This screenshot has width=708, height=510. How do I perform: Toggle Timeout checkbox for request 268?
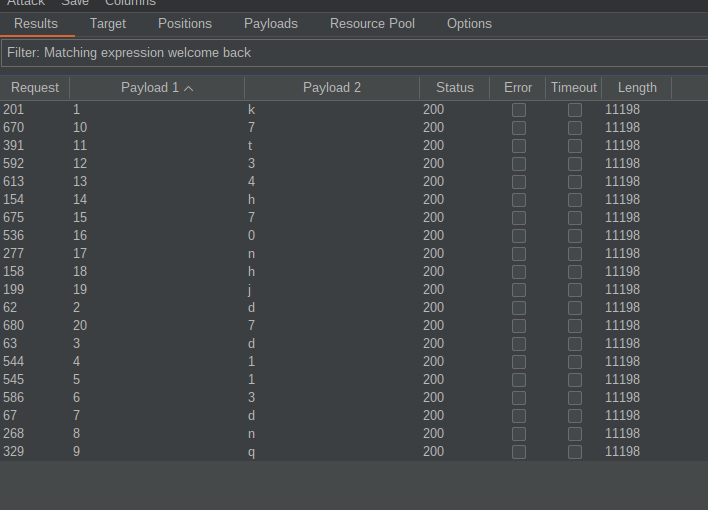point(575,434)
